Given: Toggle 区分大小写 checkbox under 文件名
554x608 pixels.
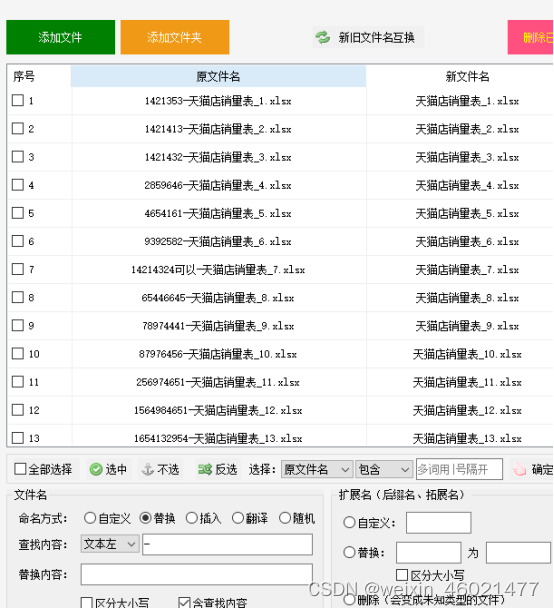Looking at the screenshot, I should point(86,603).
